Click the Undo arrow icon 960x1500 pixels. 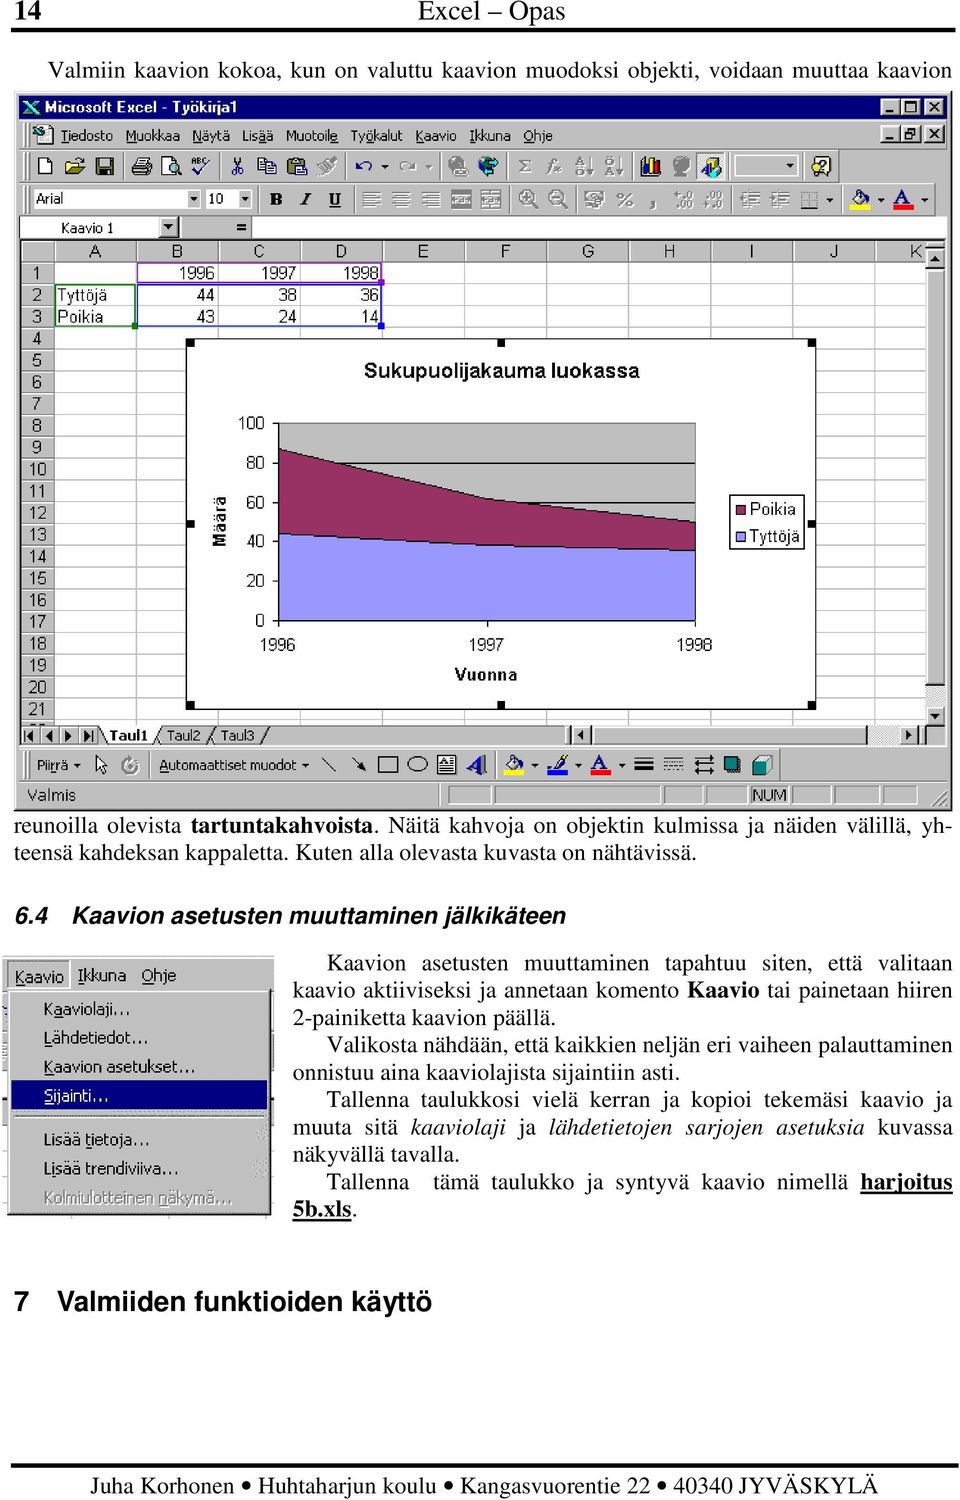(363, 166)
